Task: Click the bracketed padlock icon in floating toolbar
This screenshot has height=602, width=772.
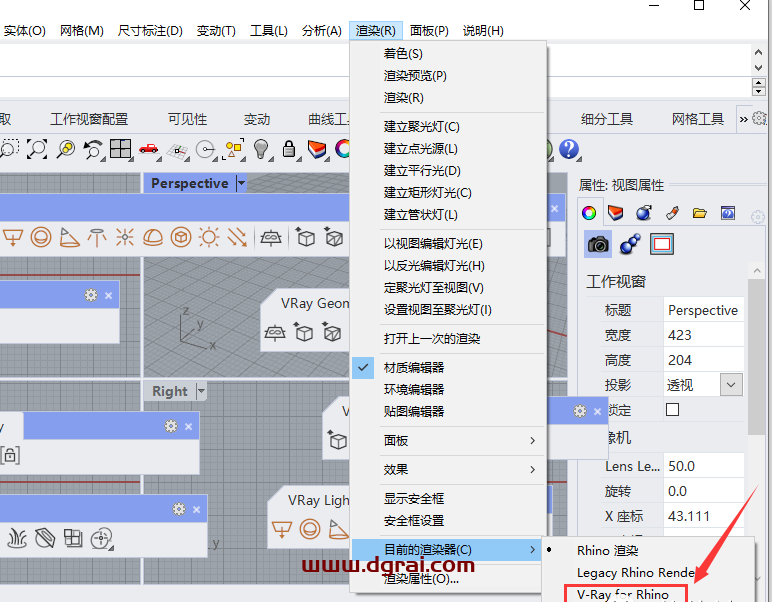Action: coord(10,455)
